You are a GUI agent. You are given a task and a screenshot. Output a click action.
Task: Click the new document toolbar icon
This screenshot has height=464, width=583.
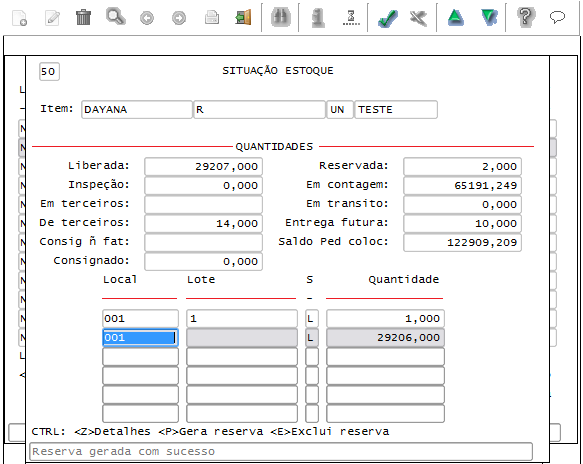point(19,18)
